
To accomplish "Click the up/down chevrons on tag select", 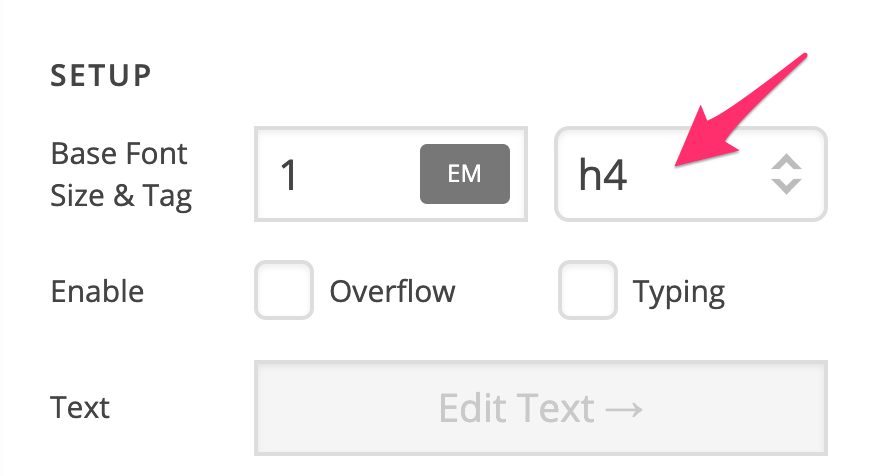I will click(x=786, y=174).
